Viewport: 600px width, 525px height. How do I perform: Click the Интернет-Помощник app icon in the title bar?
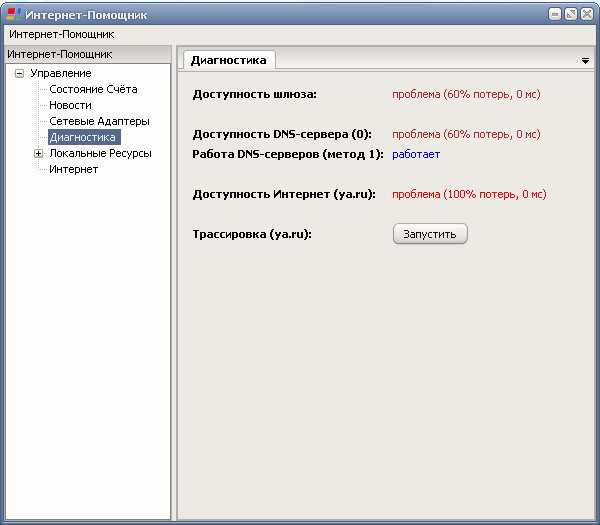[x=14, y=14]
